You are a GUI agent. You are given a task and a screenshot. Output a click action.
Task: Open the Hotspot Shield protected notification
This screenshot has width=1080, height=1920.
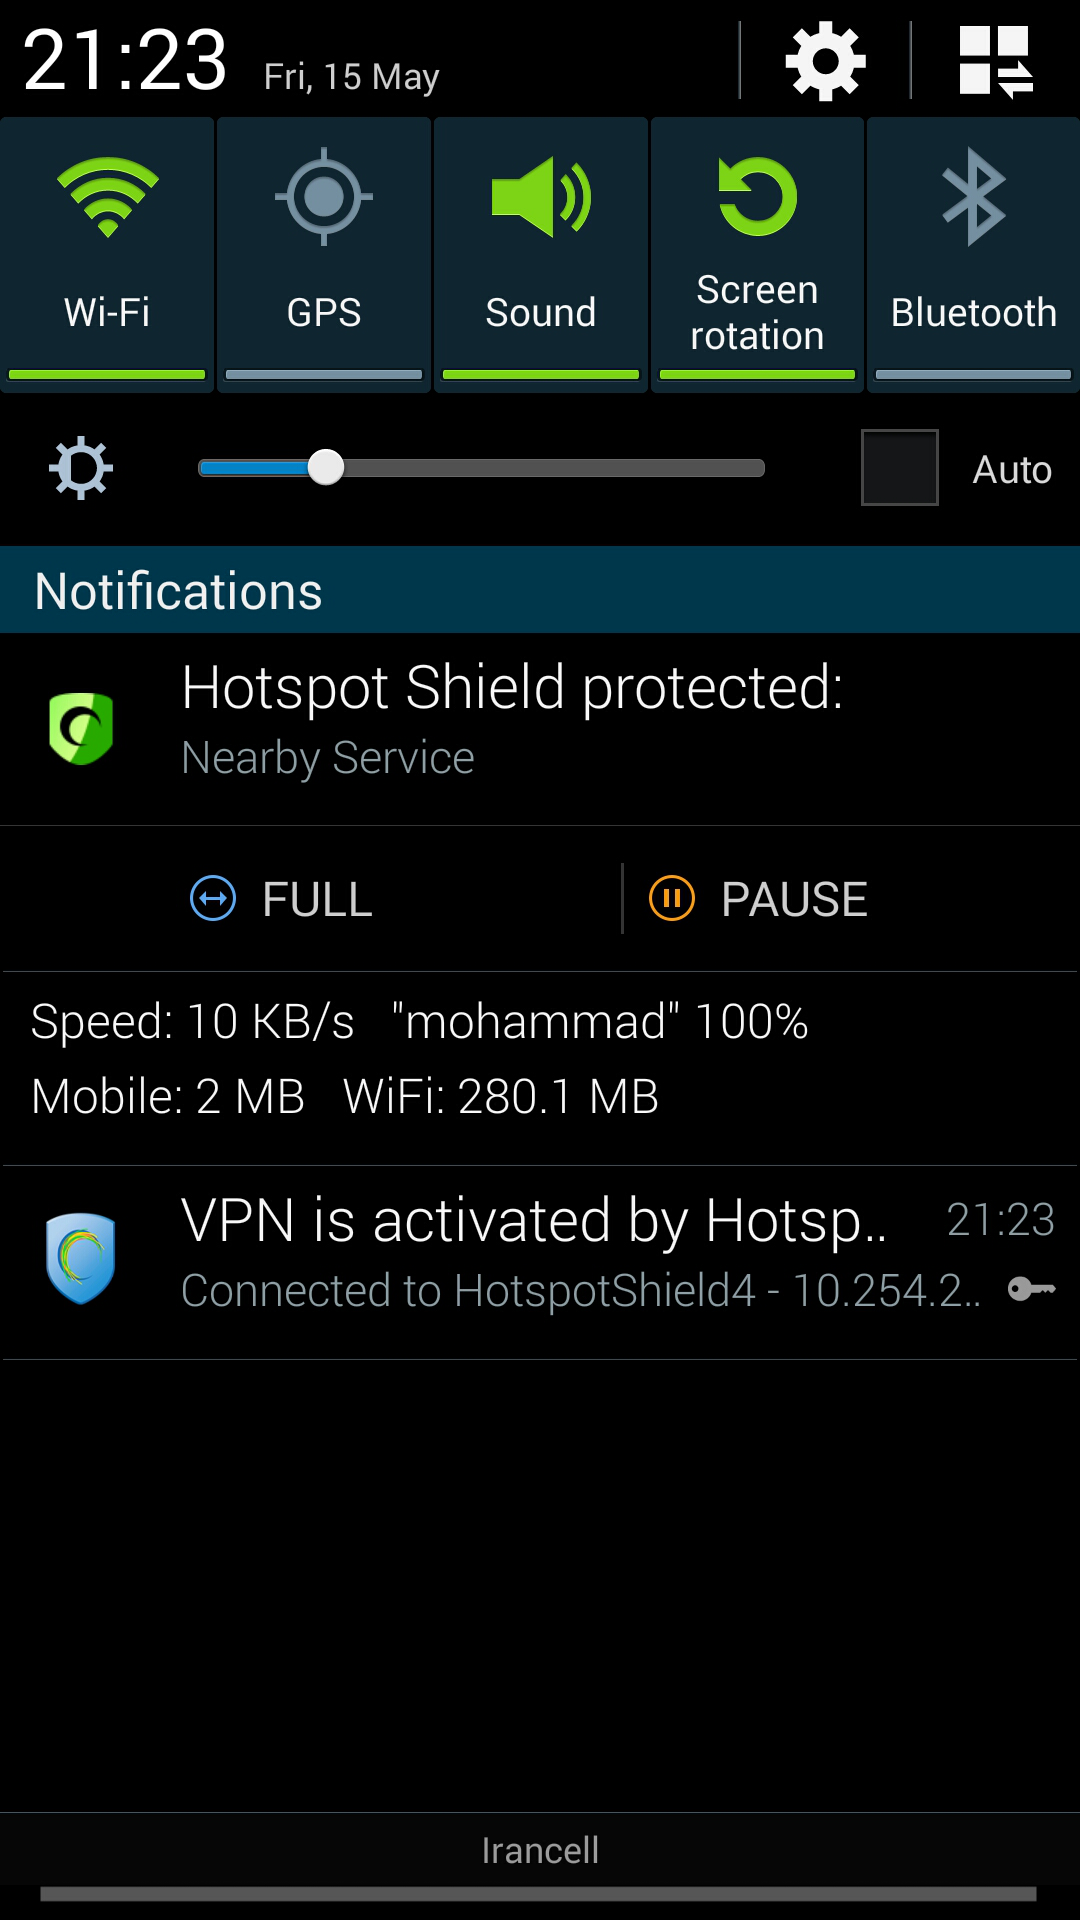coord(540,729)
